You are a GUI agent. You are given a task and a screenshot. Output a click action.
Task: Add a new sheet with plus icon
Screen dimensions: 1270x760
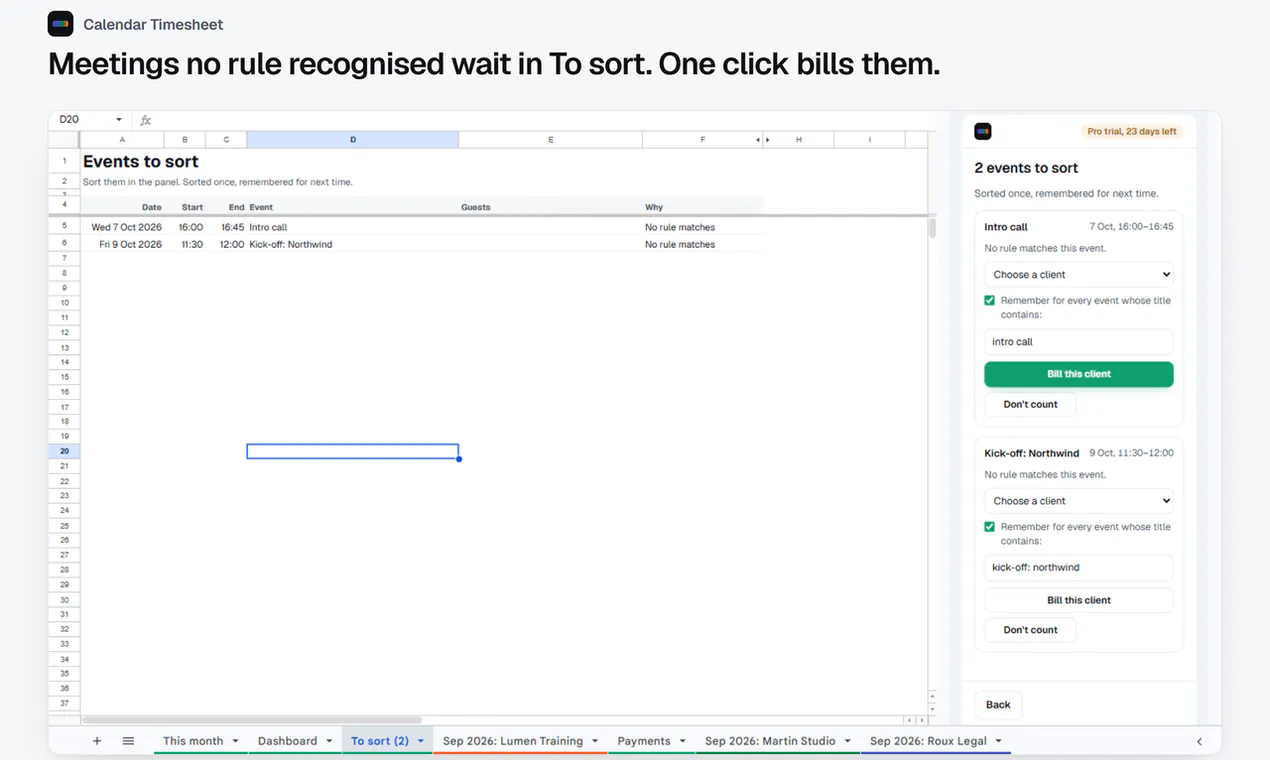(97, 741)
